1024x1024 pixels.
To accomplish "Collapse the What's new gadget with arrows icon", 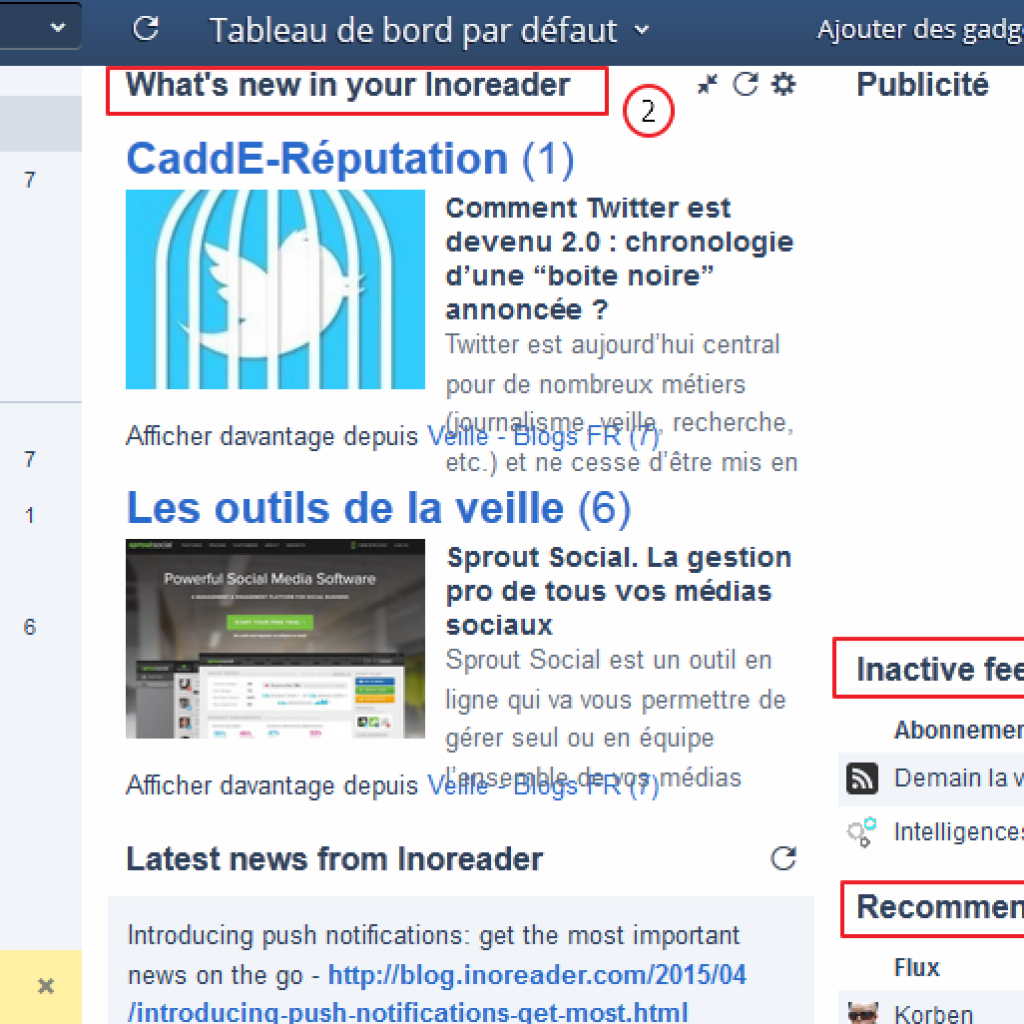I will 707,84.
